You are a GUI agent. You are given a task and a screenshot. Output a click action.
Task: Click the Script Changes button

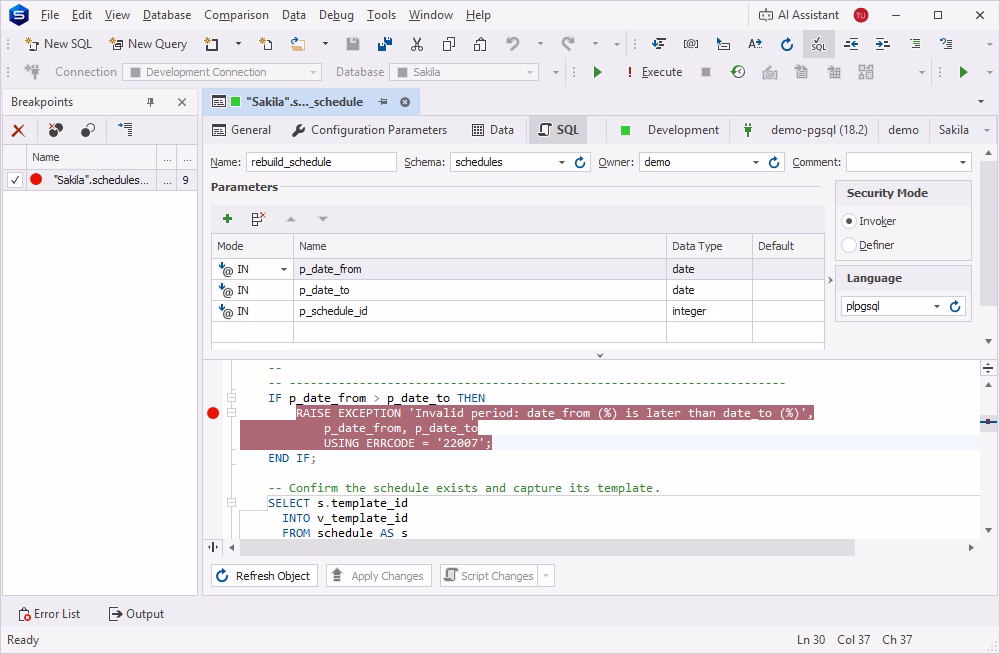(x=489, y=576)
